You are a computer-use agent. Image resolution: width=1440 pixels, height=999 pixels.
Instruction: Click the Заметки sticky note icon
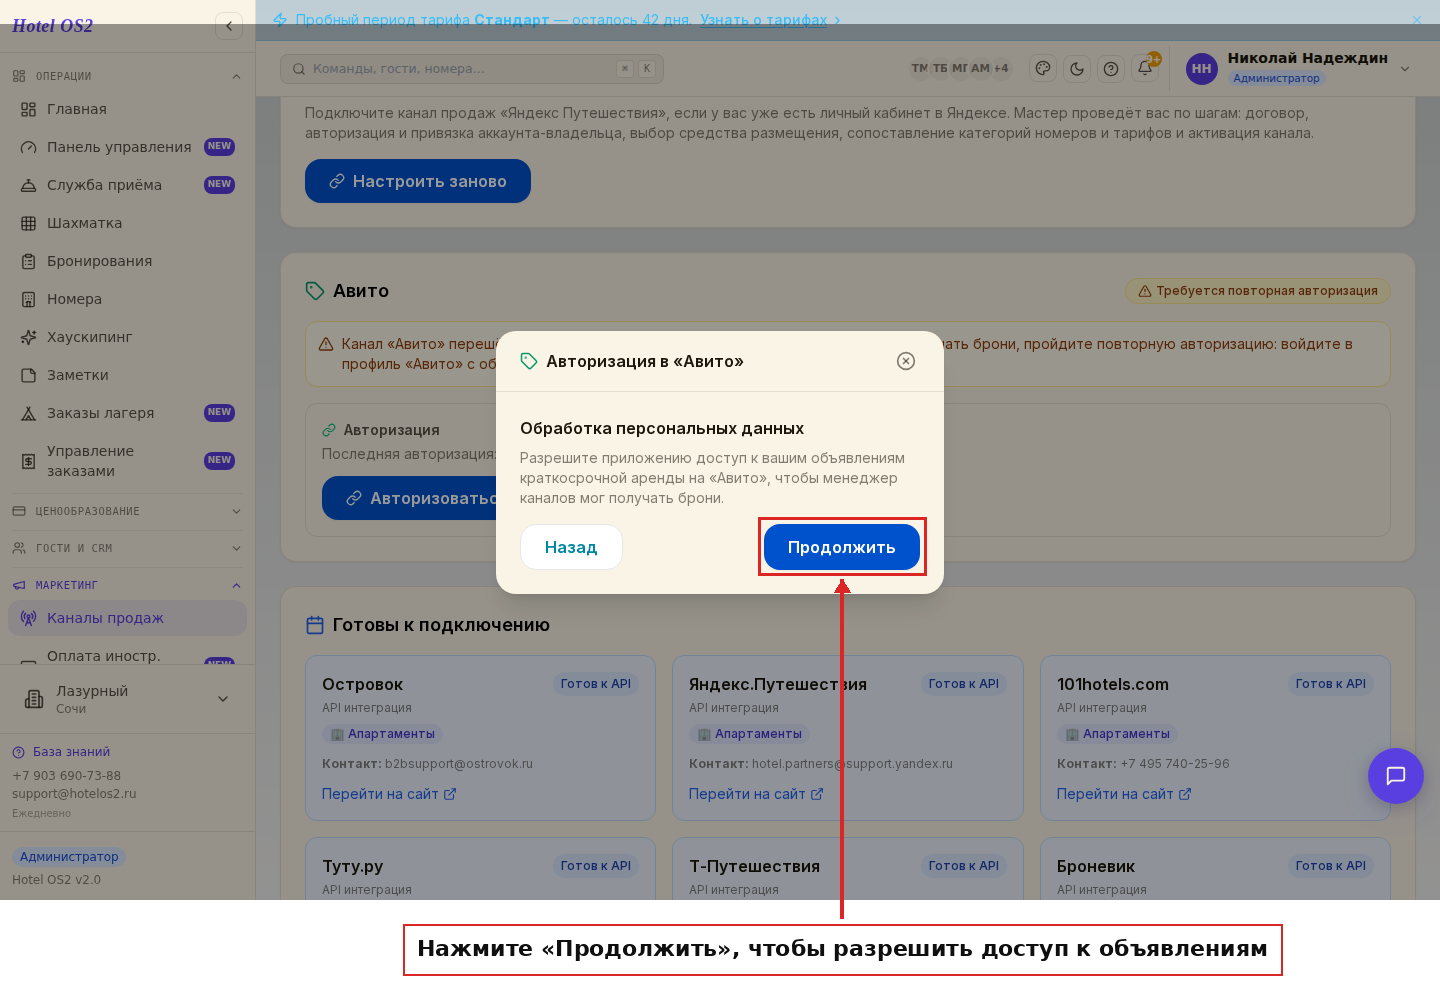28,375
